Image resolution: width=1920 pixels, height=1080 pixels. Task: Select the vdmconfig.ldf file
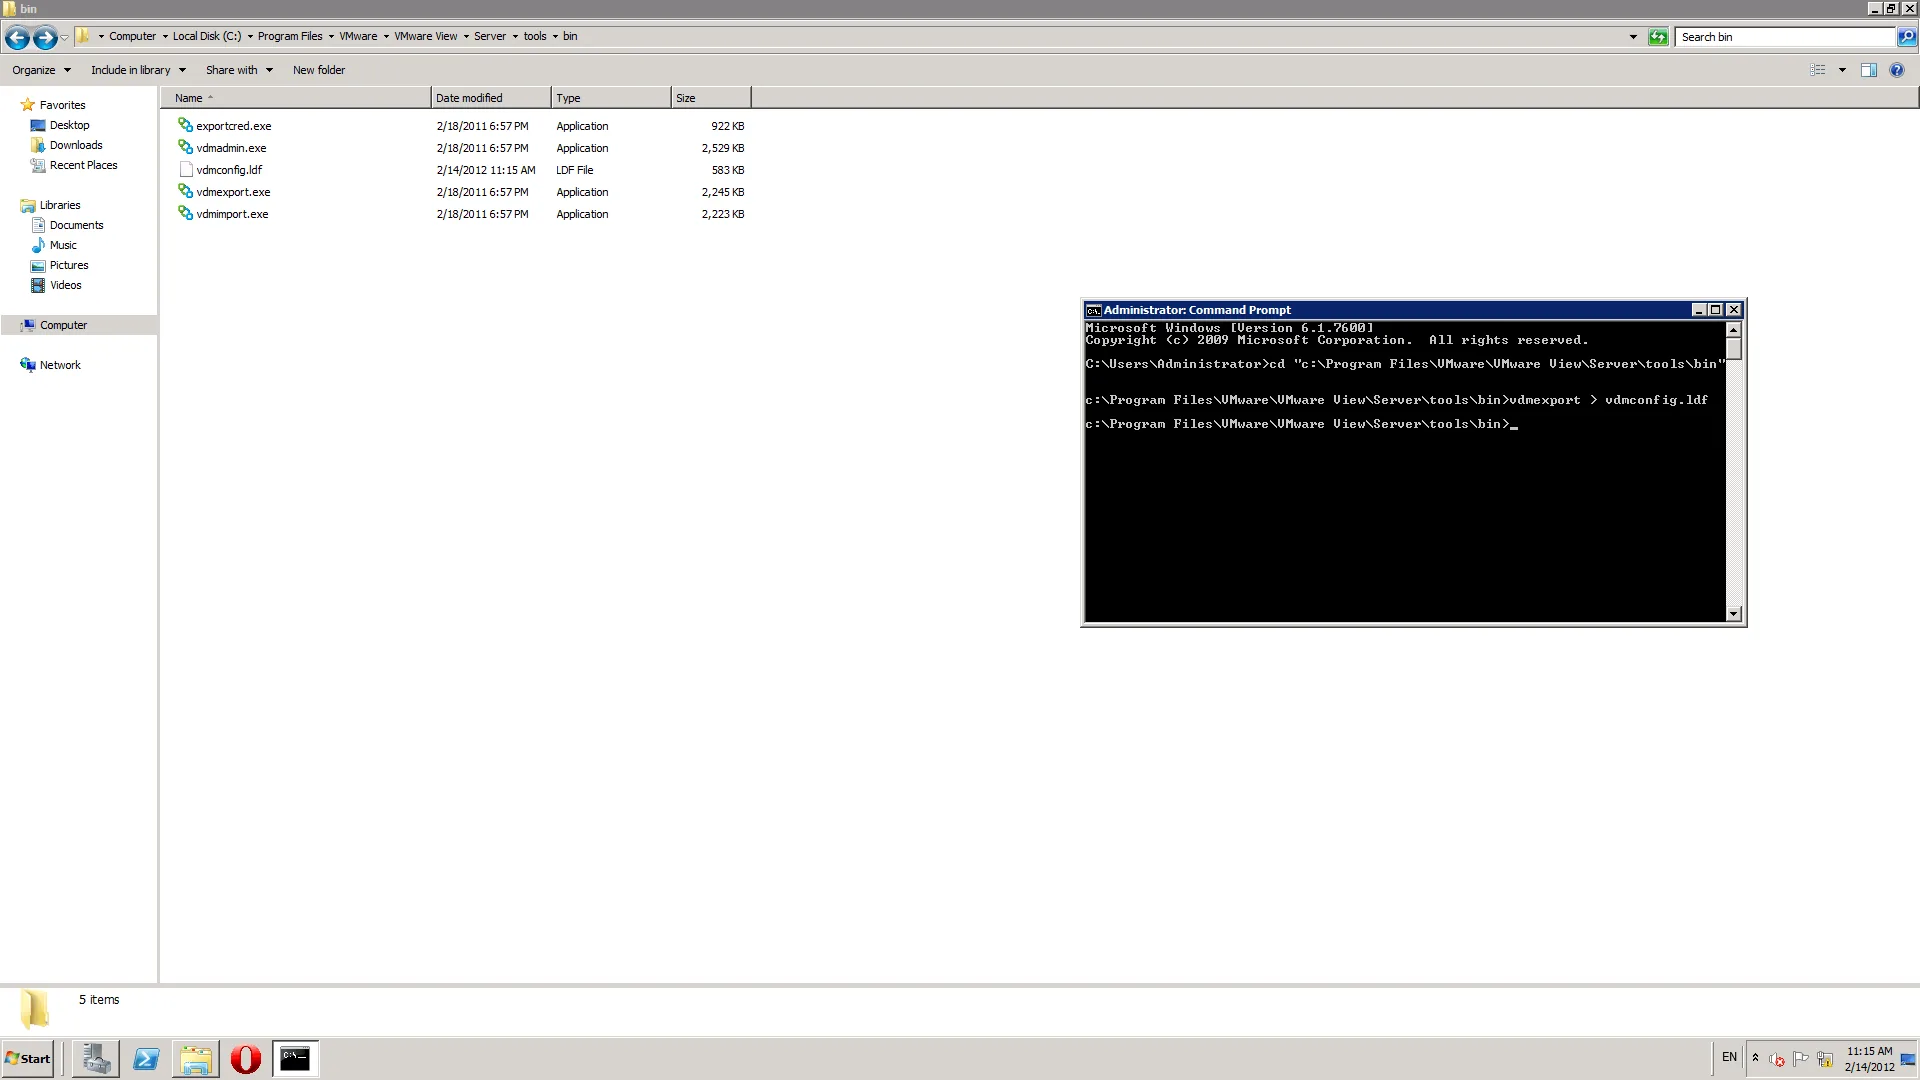tap(229, 169)
